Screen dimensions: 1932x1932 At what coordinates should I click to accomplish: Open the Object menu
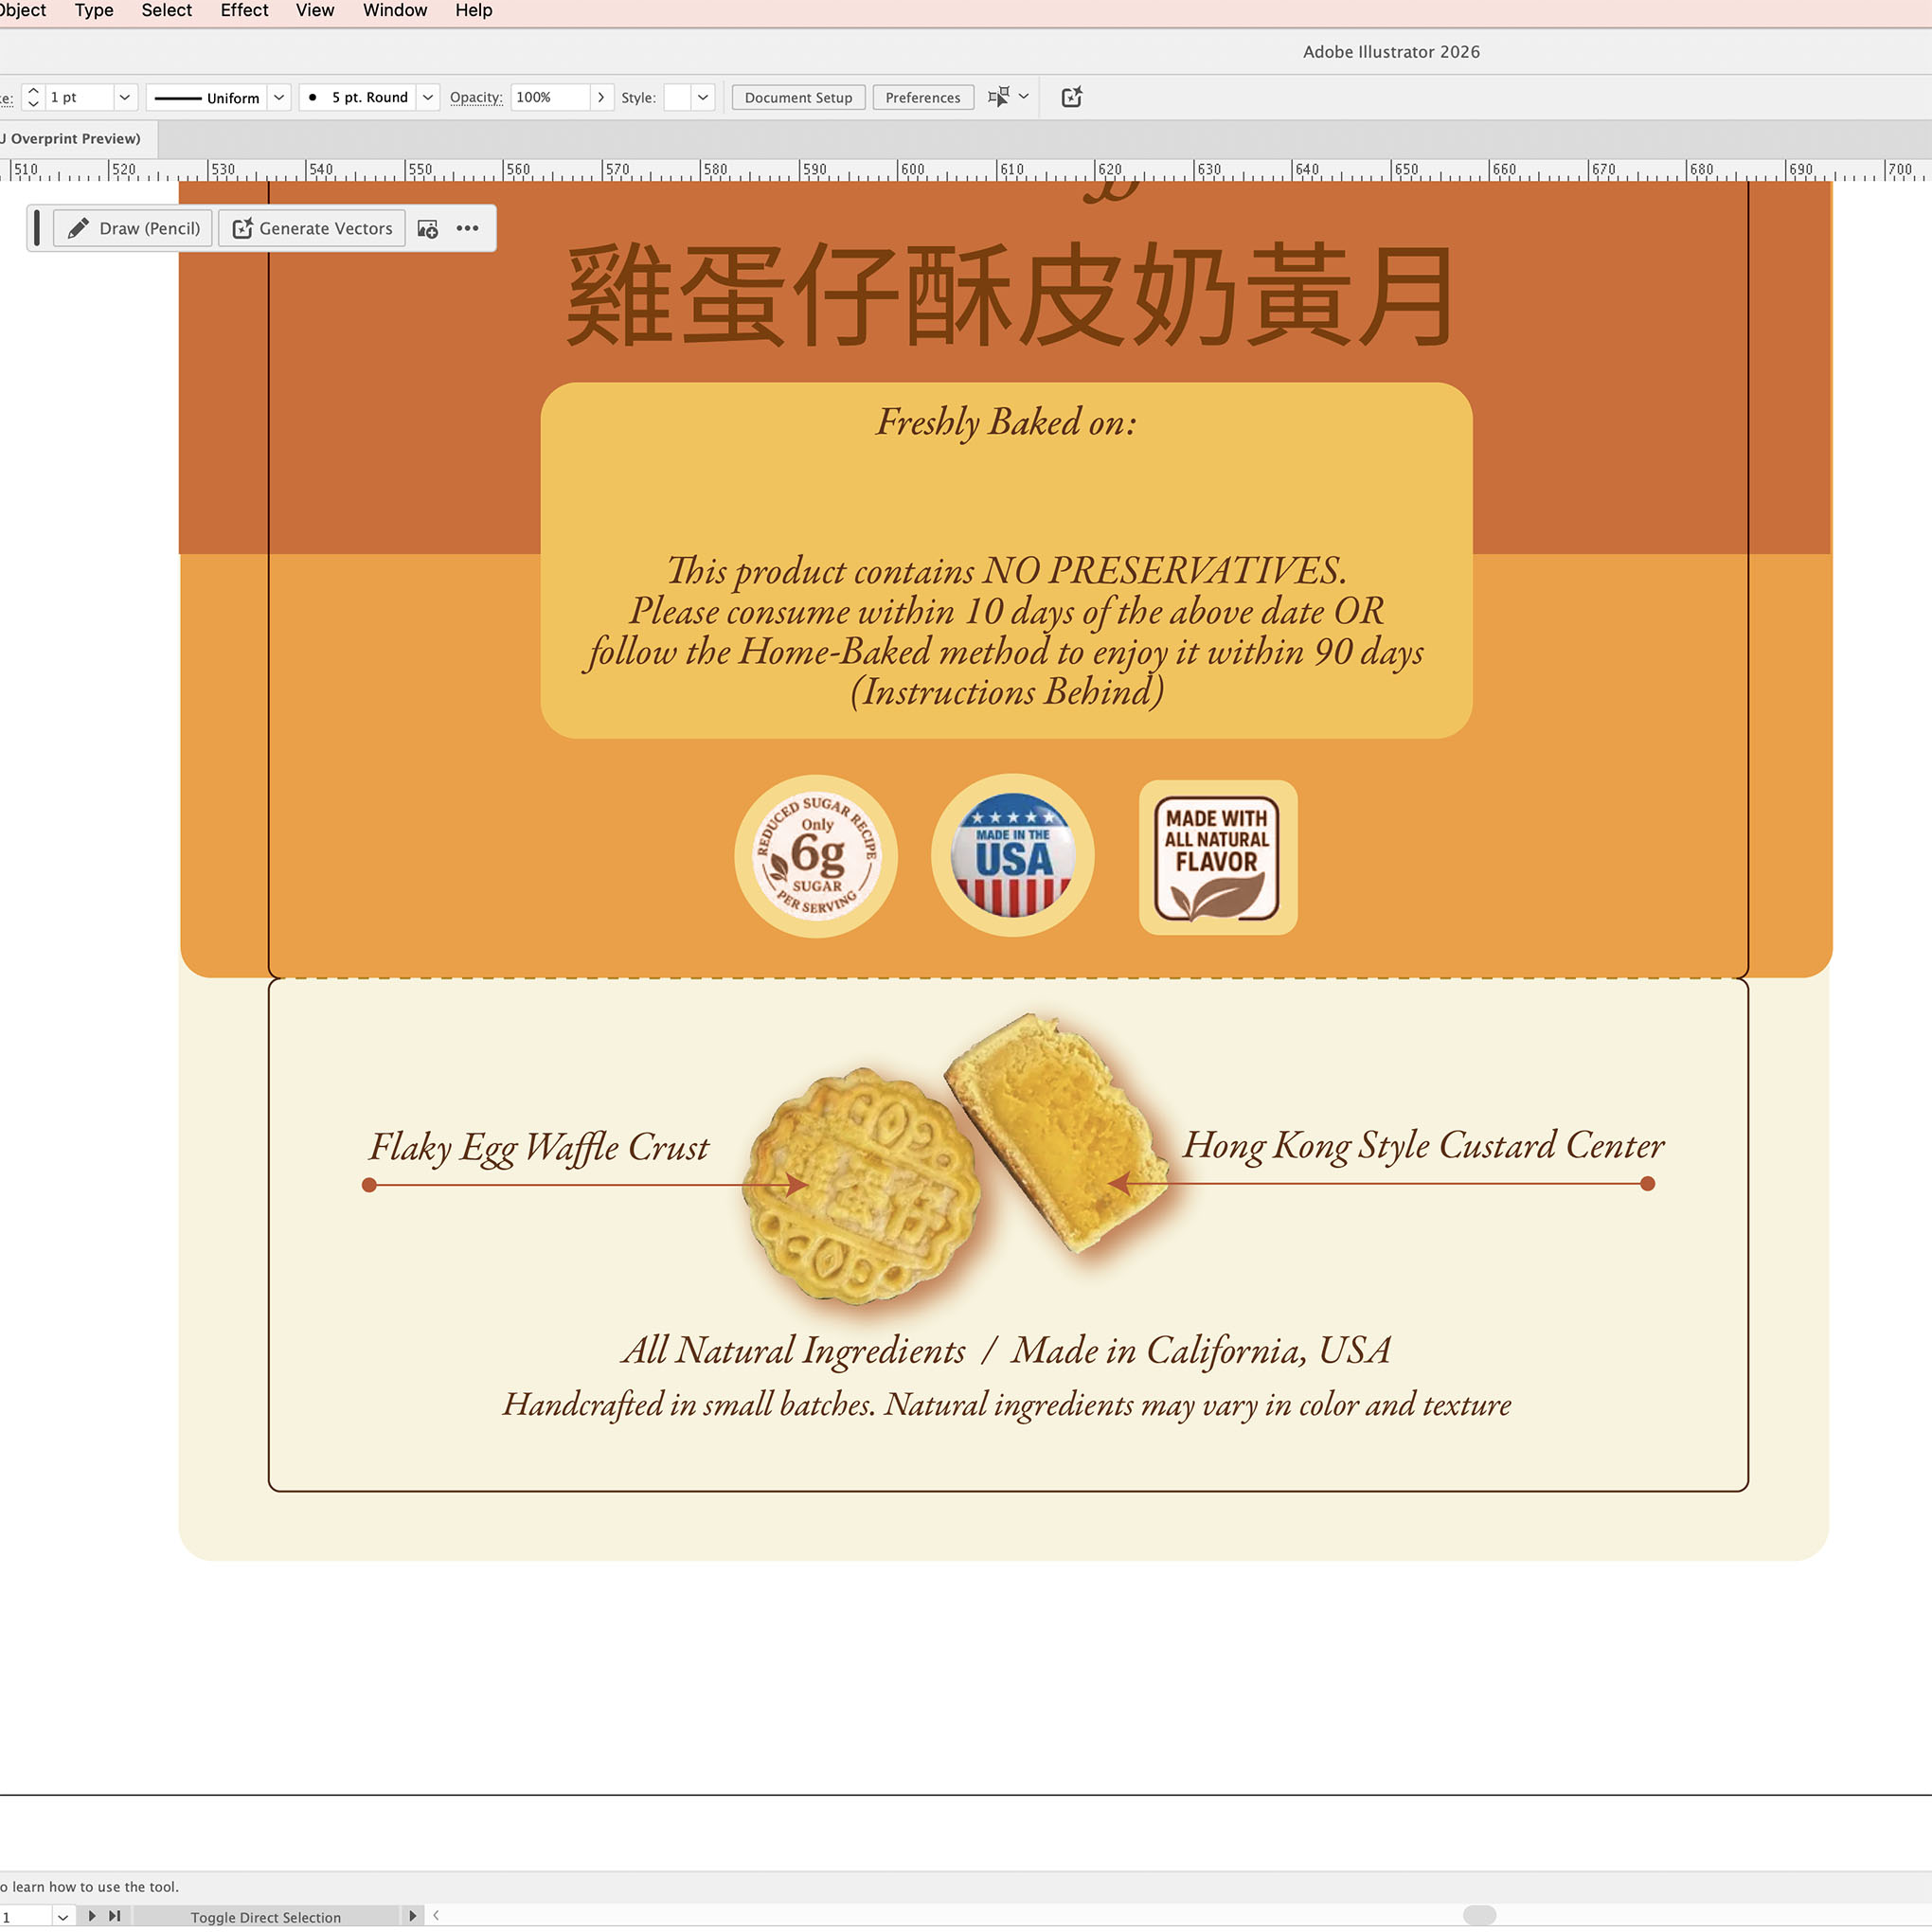click(22, 10)
